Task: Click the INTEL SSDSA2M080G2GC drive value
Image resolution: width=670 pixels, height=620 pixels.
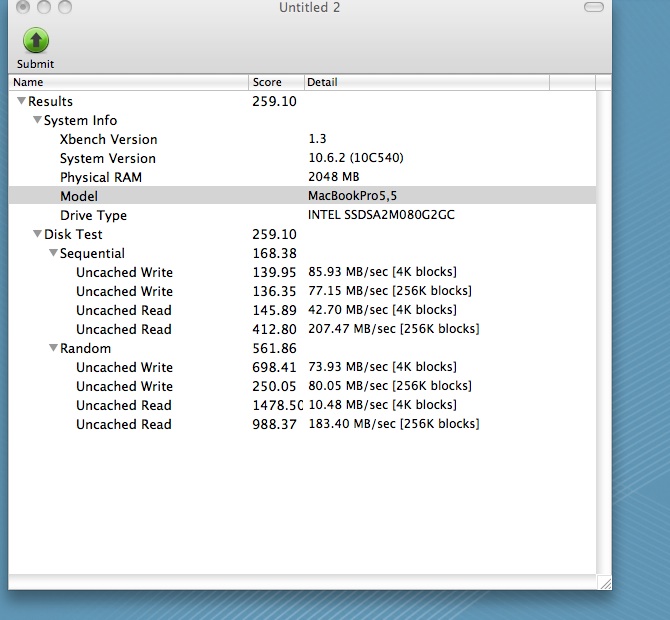Action: tap(381, 215)
